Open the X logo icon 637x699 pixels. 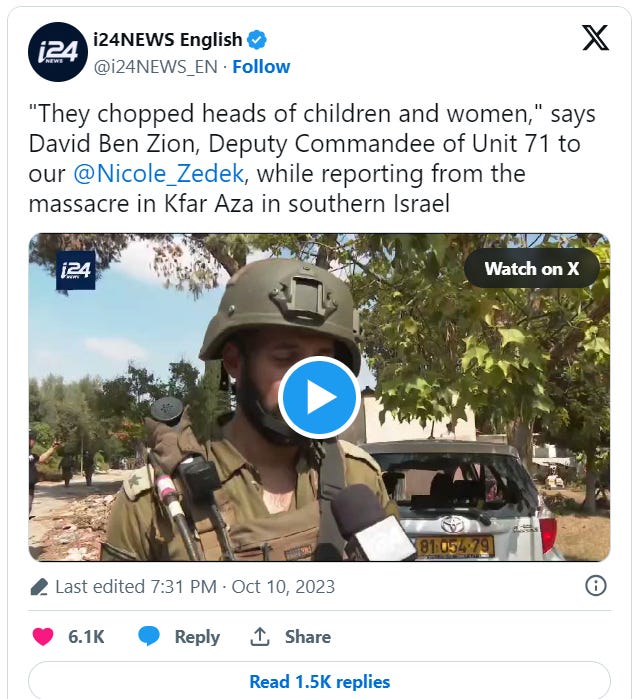click(595, 37)
